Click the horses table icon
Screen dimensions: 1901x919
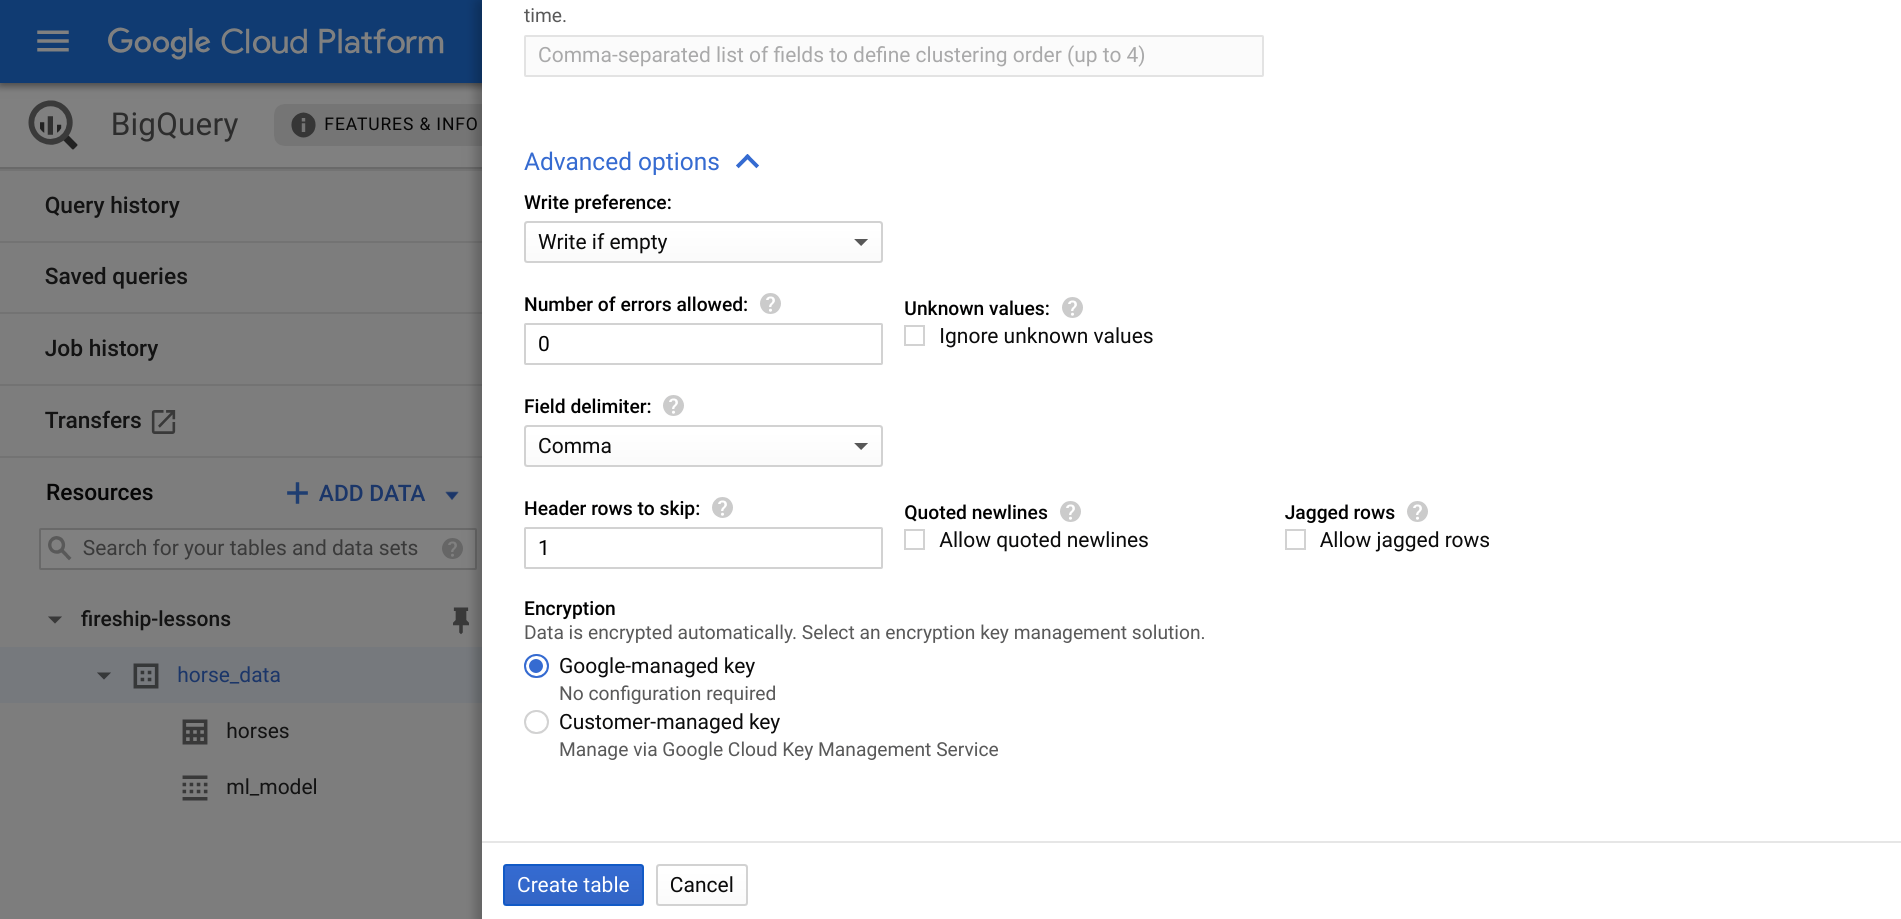(x=196, y=731)
